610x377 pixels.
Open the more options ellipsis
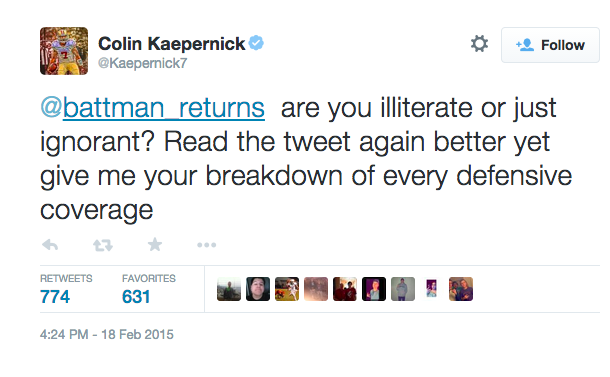207,245
